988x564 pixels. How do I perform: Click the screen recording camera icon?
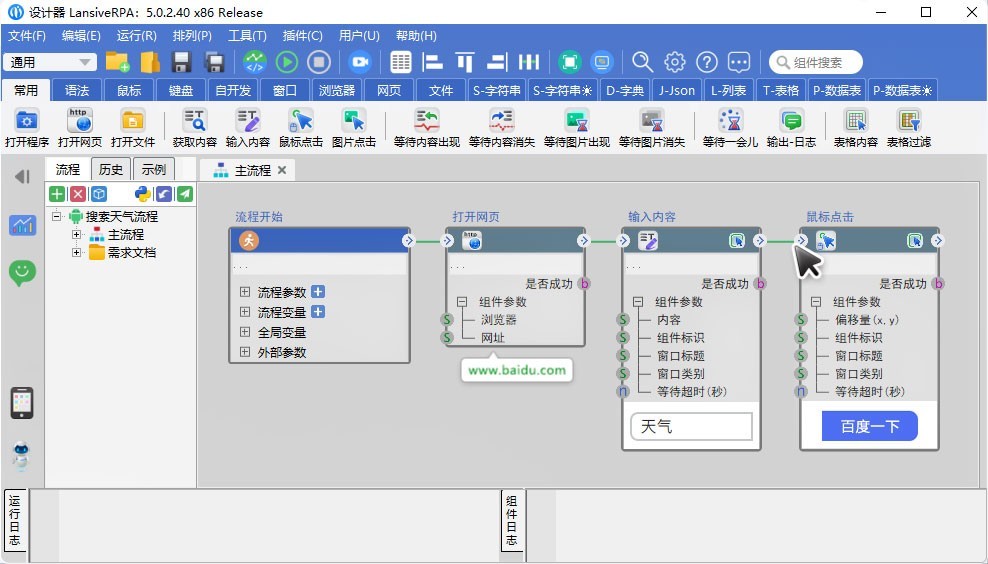[x=359, y=62]
